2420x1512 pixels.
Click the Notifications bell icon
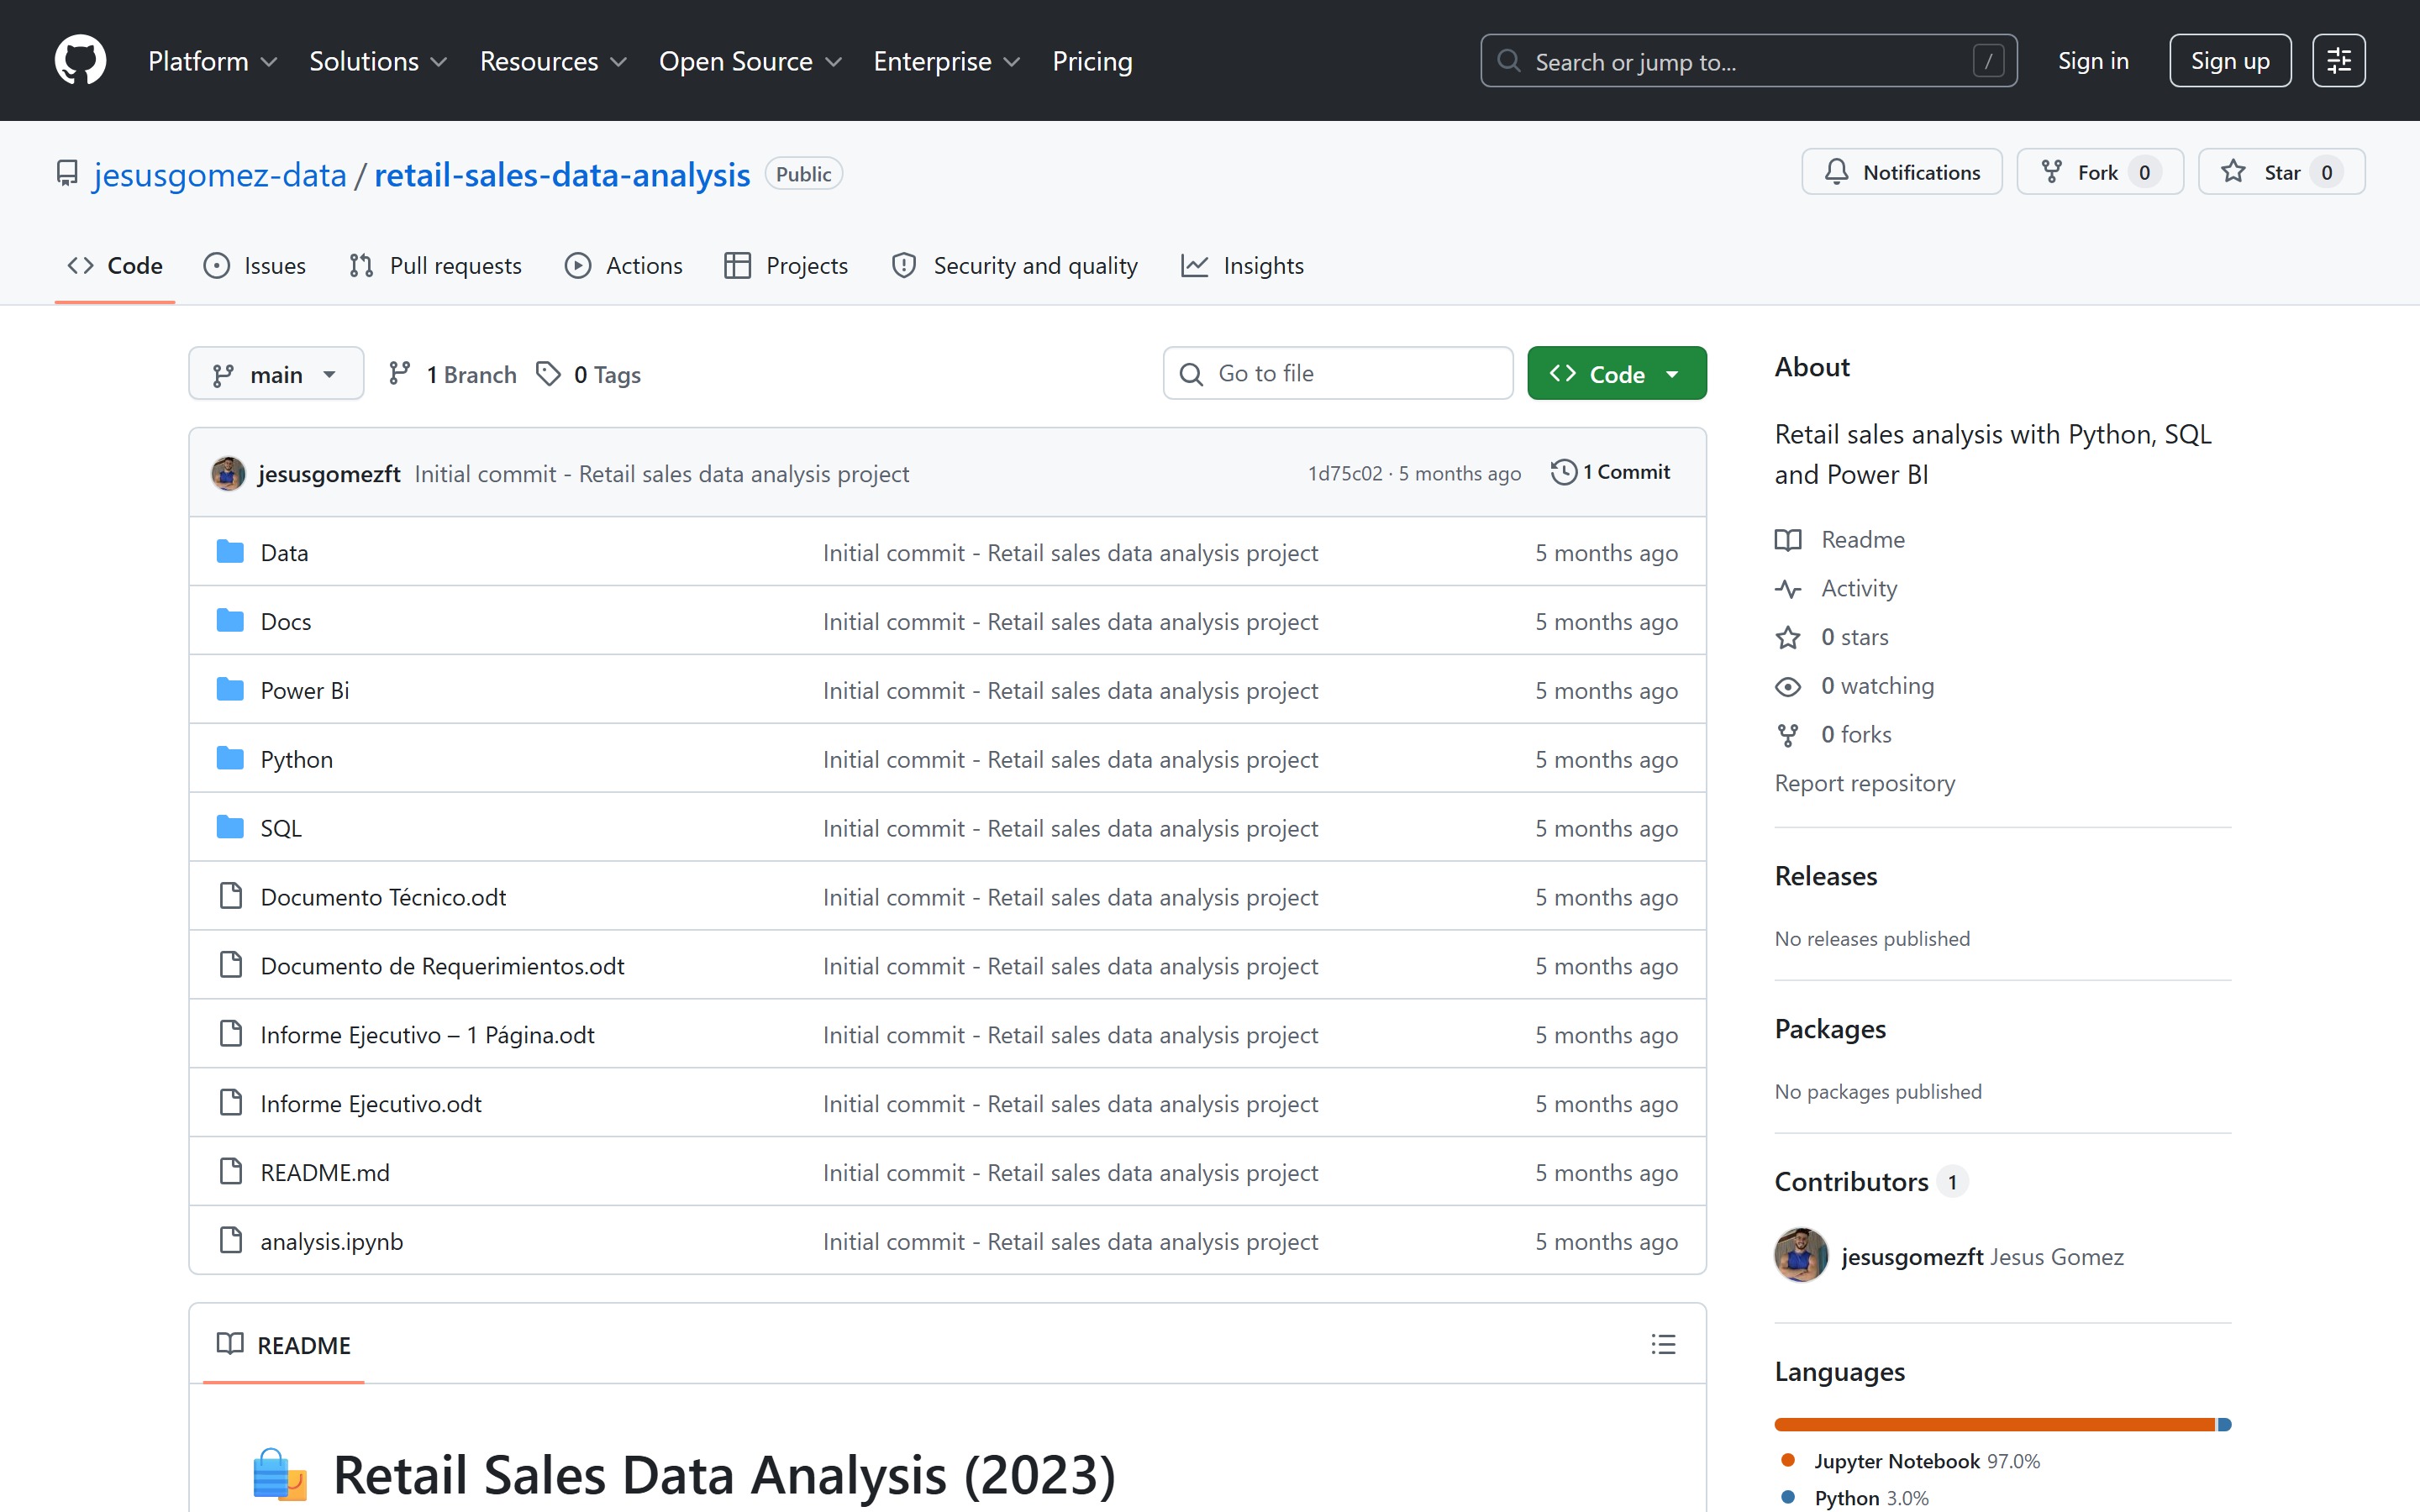(1836, 172)
